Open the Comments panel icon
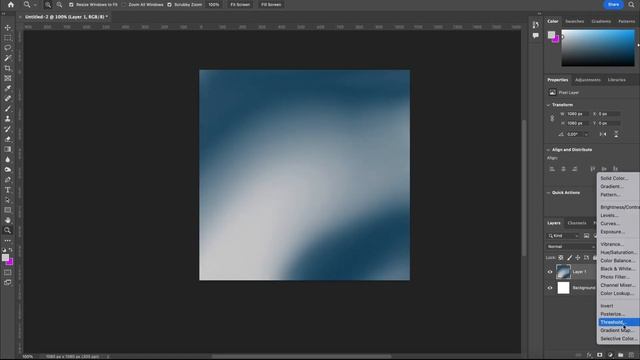 (x=536, y=36)
